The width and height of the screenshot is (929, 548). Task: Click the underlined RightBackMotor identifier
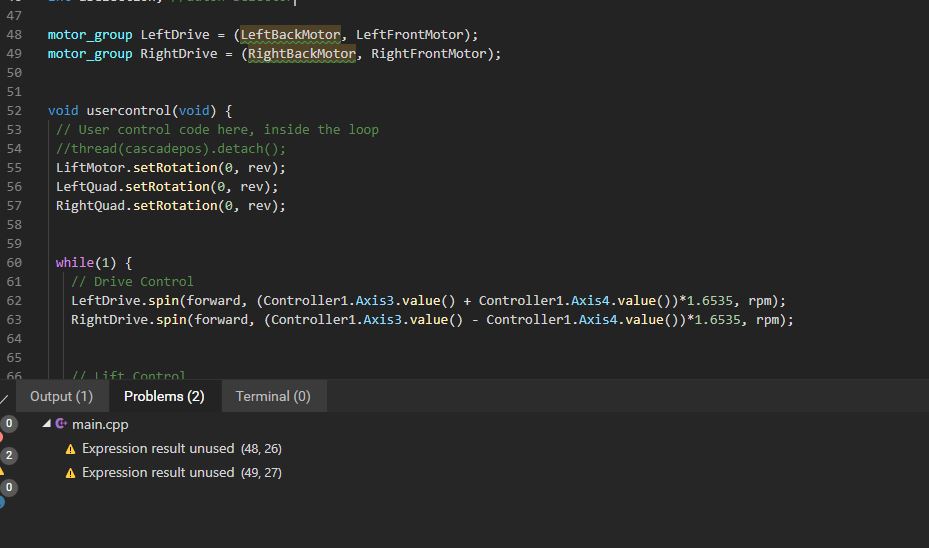301,54
